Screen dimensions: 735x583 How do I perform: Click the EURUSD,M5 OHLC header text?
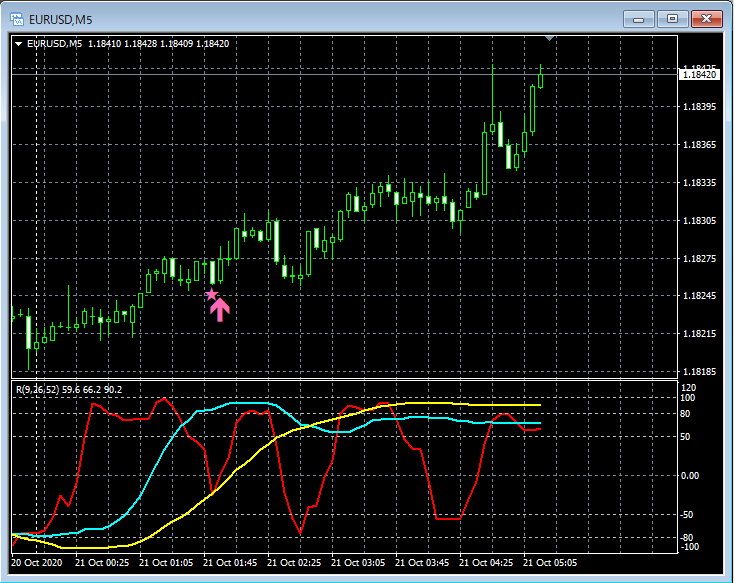pos(128,44)
